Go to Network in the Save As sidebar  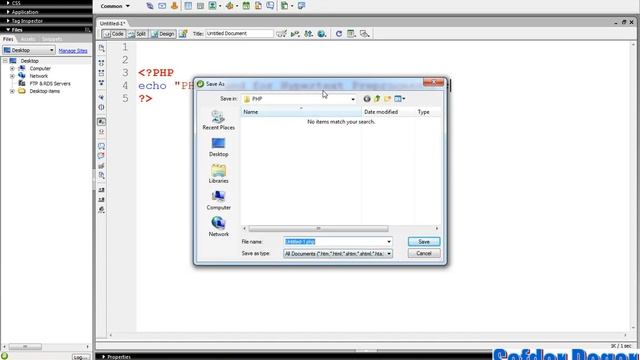pos(218,227)
